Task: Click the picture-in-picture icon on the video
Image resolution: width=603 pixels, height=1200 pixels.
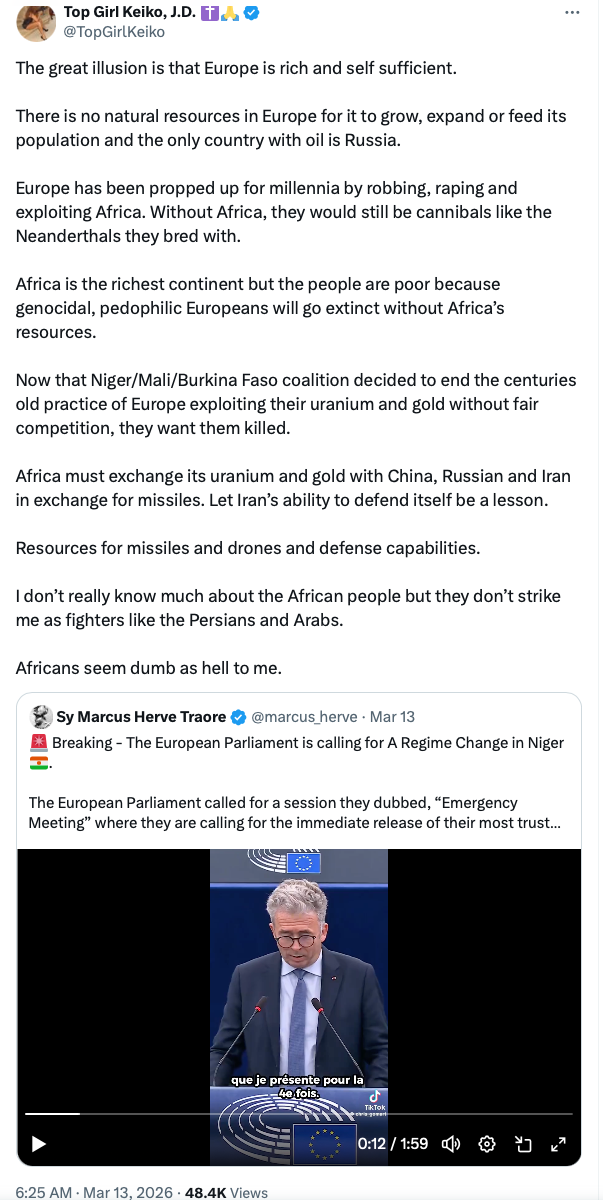Action: [523, 1144]
